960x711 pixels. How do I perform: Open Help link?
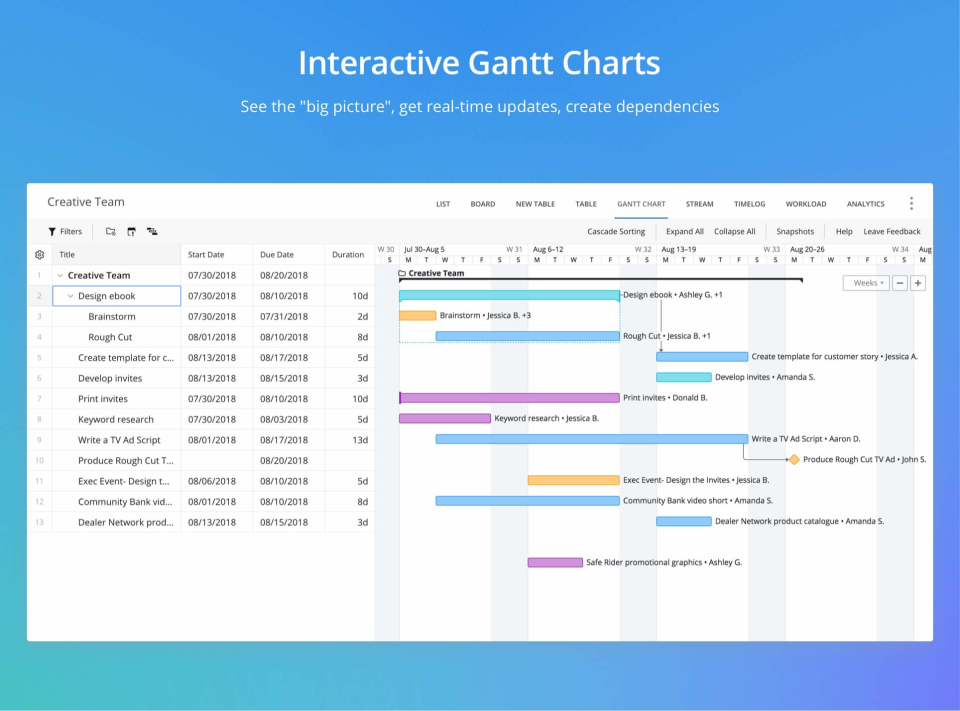coord(844,231)
